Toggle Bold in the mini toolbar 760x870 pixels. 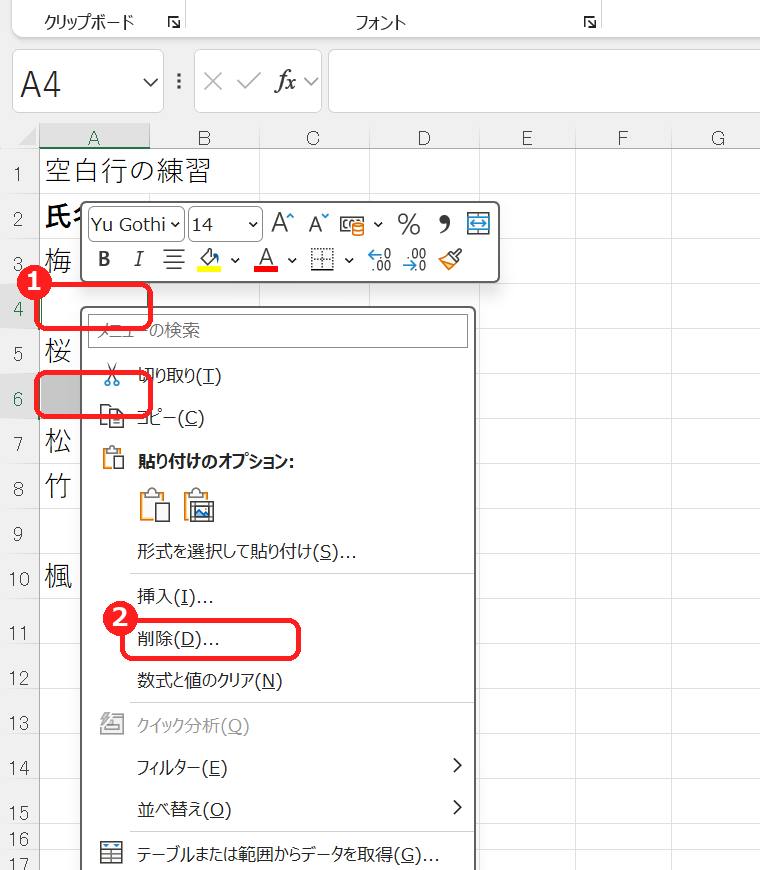click(104, 259)
